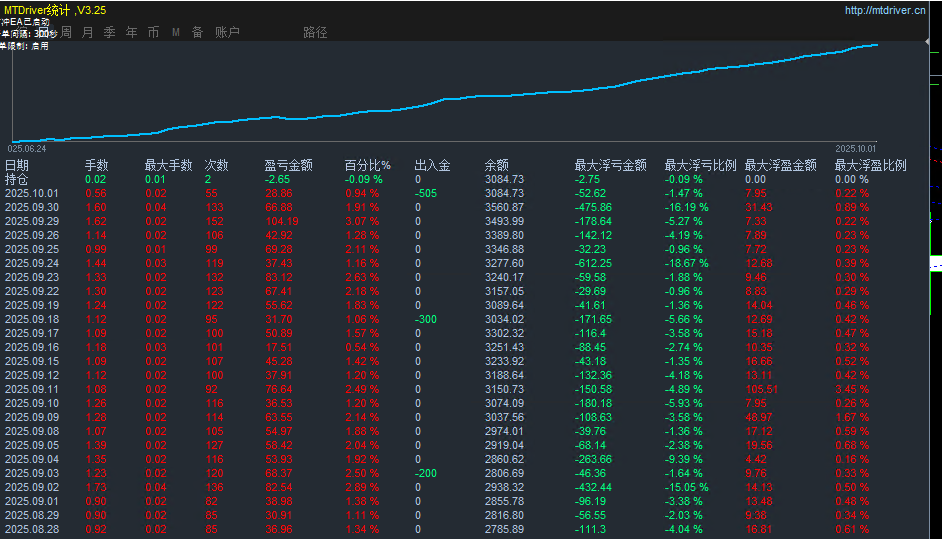Click the -16.19 % floating loss ratio
The width and height of the screenshot is (942, 540).
[x=687, y=207]
